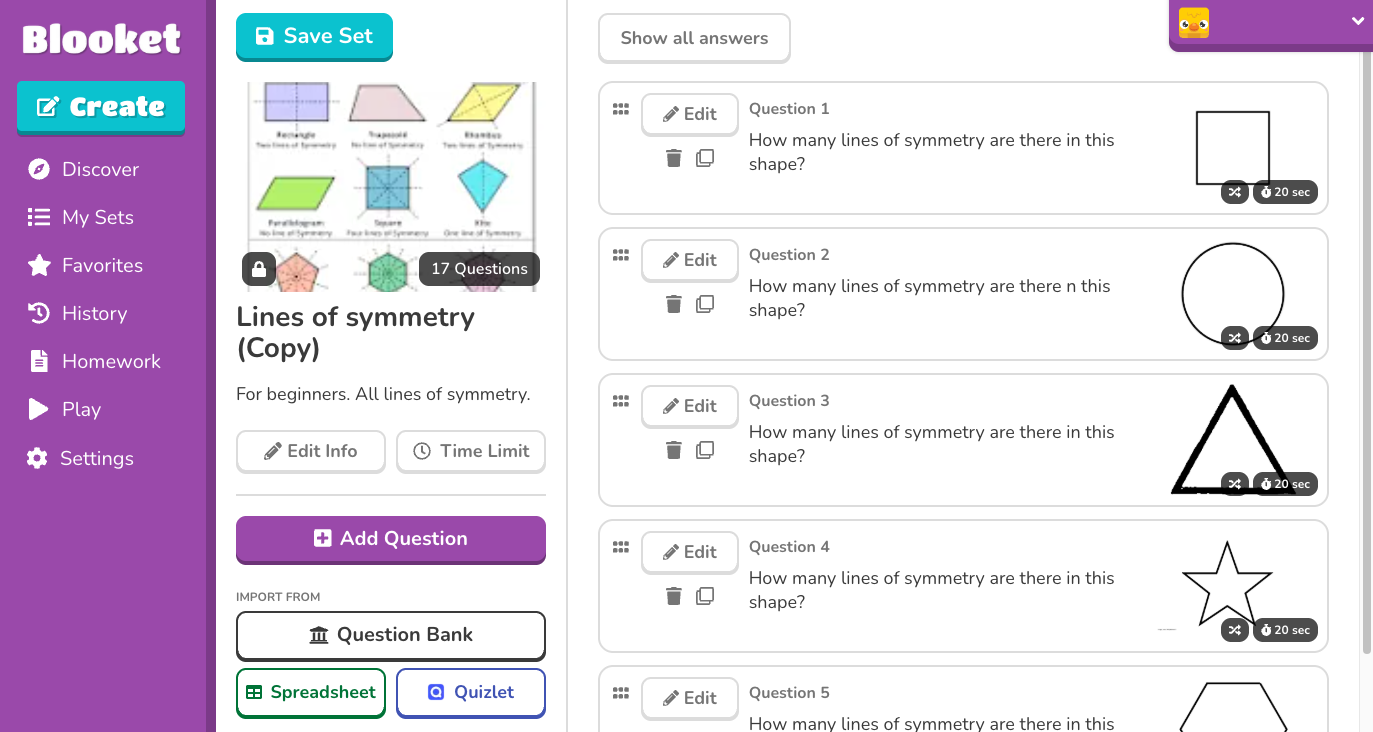
Task: Click the page vertical scrollbar
Action: click(x=1366, y=350)
